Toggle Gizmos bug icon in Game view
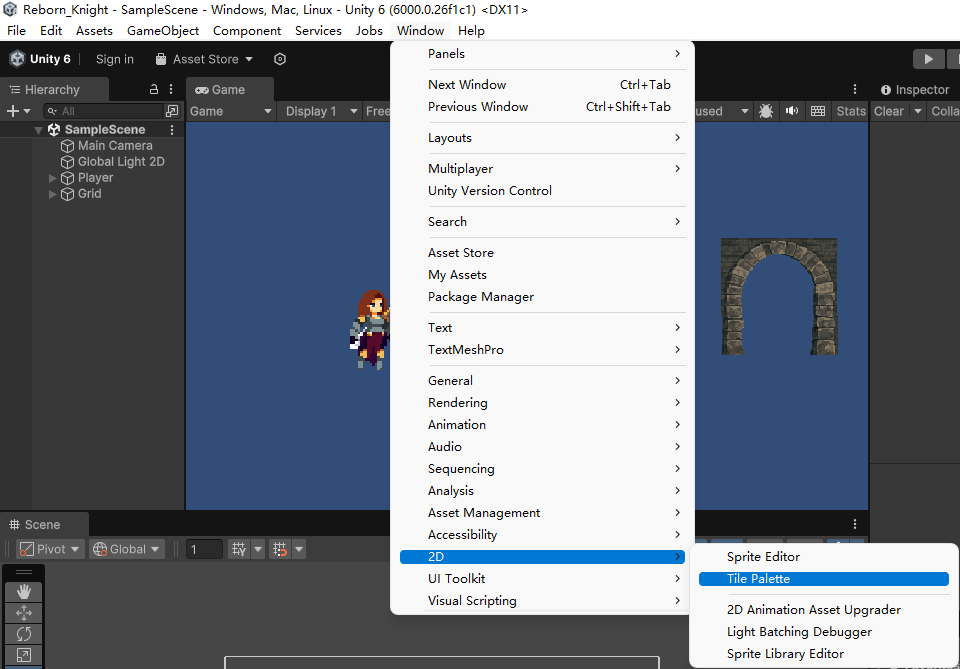Image resolution: width=960 pixels, height=669 pixels. 765,111
